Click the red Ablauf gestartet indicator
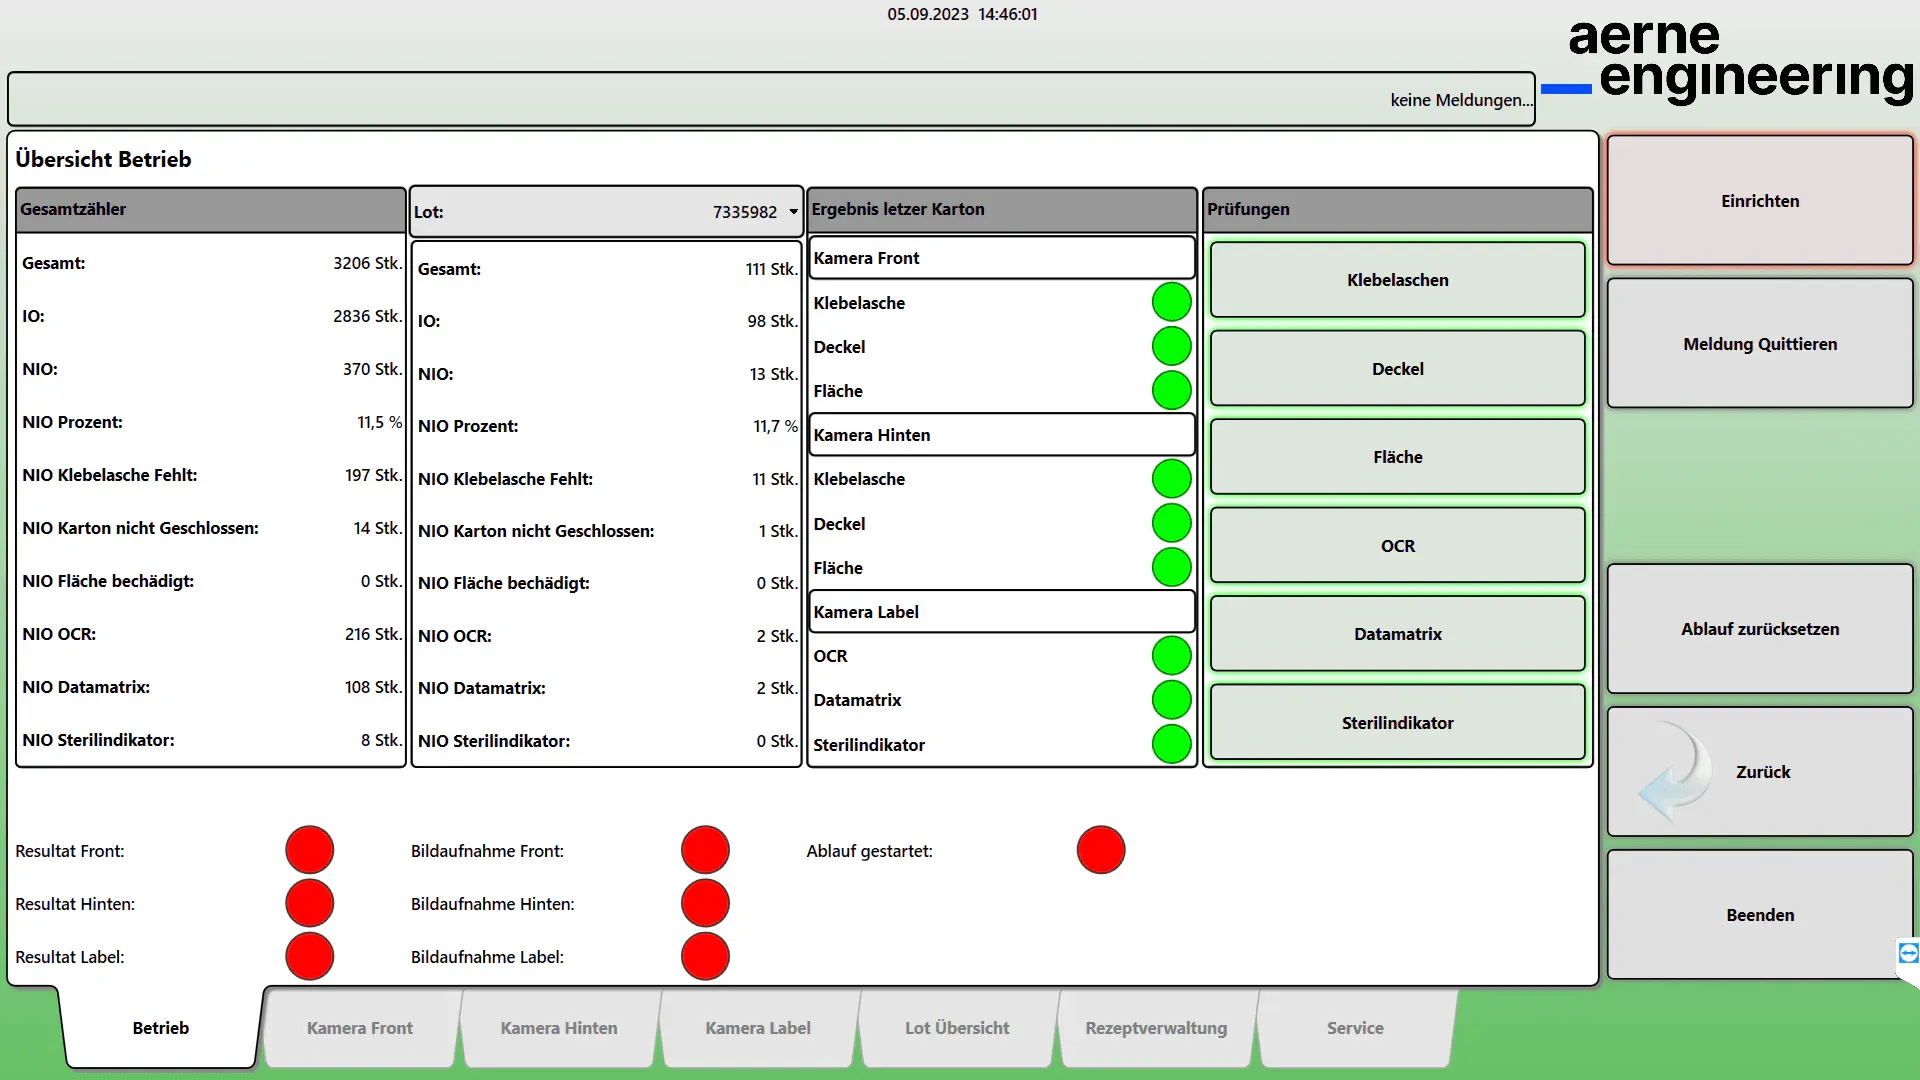The width and height of the screenshot is (1920, 1080). coord(1100,850)
